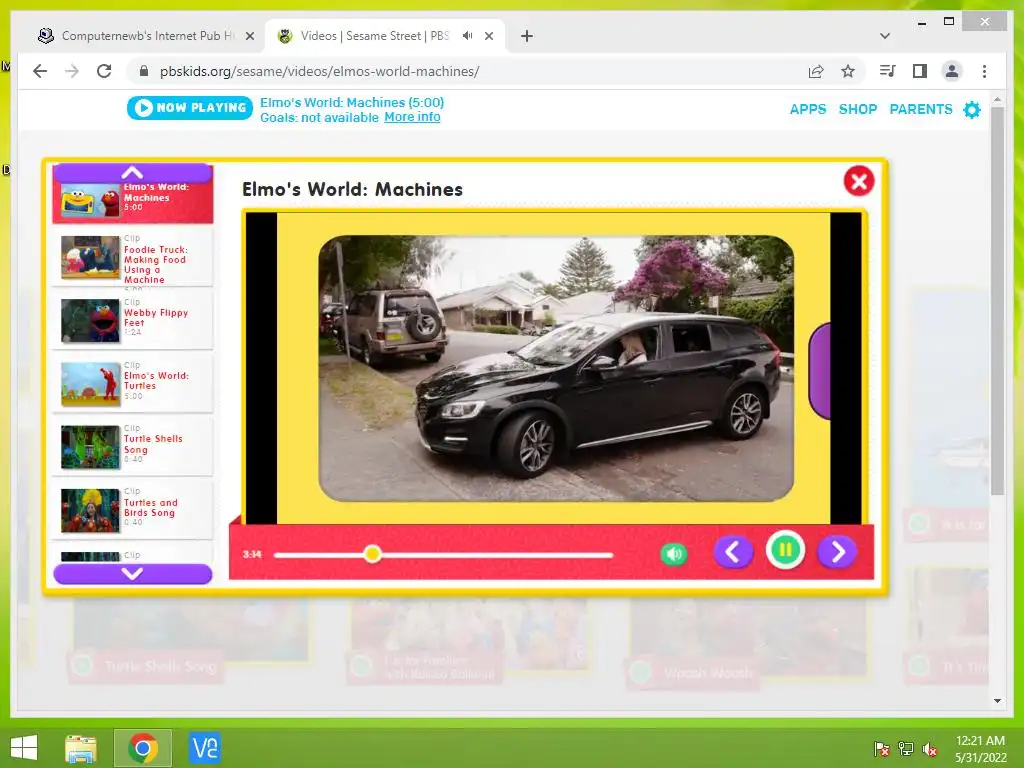The image size is (1024, 768).
Task: Click the video progress slider knob
Action: coord(372,554)
